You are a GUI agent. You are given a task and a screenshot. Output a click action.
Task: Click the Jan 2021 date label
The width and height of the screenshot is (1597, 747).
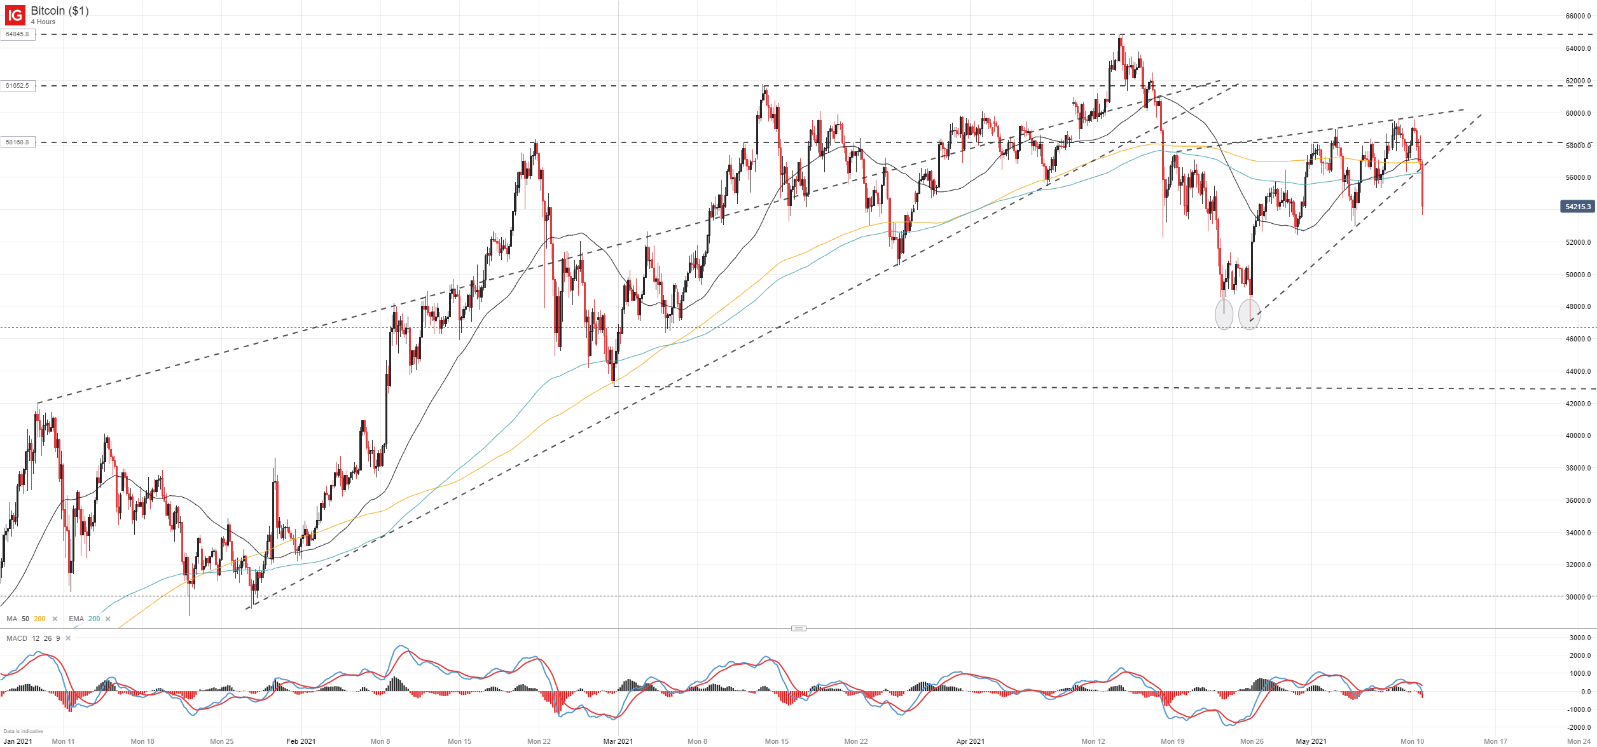pyautogui.click(x=18, y=741)
